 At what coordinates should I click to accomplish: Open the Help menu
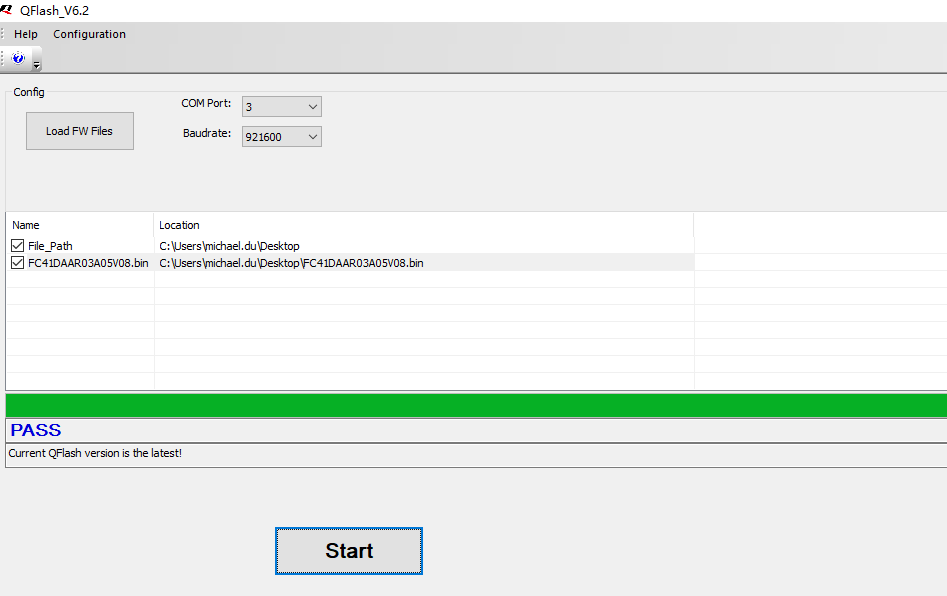(x=25, y=33)
